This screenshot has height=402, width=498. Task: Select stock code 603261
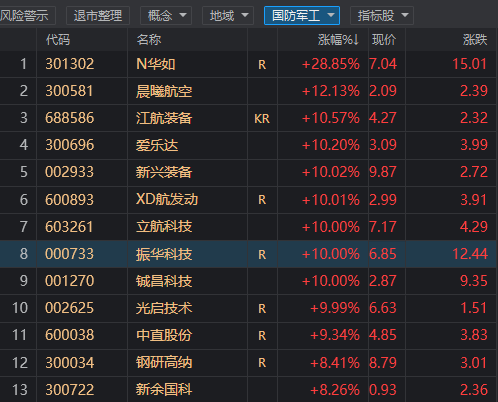click(69, 227)
